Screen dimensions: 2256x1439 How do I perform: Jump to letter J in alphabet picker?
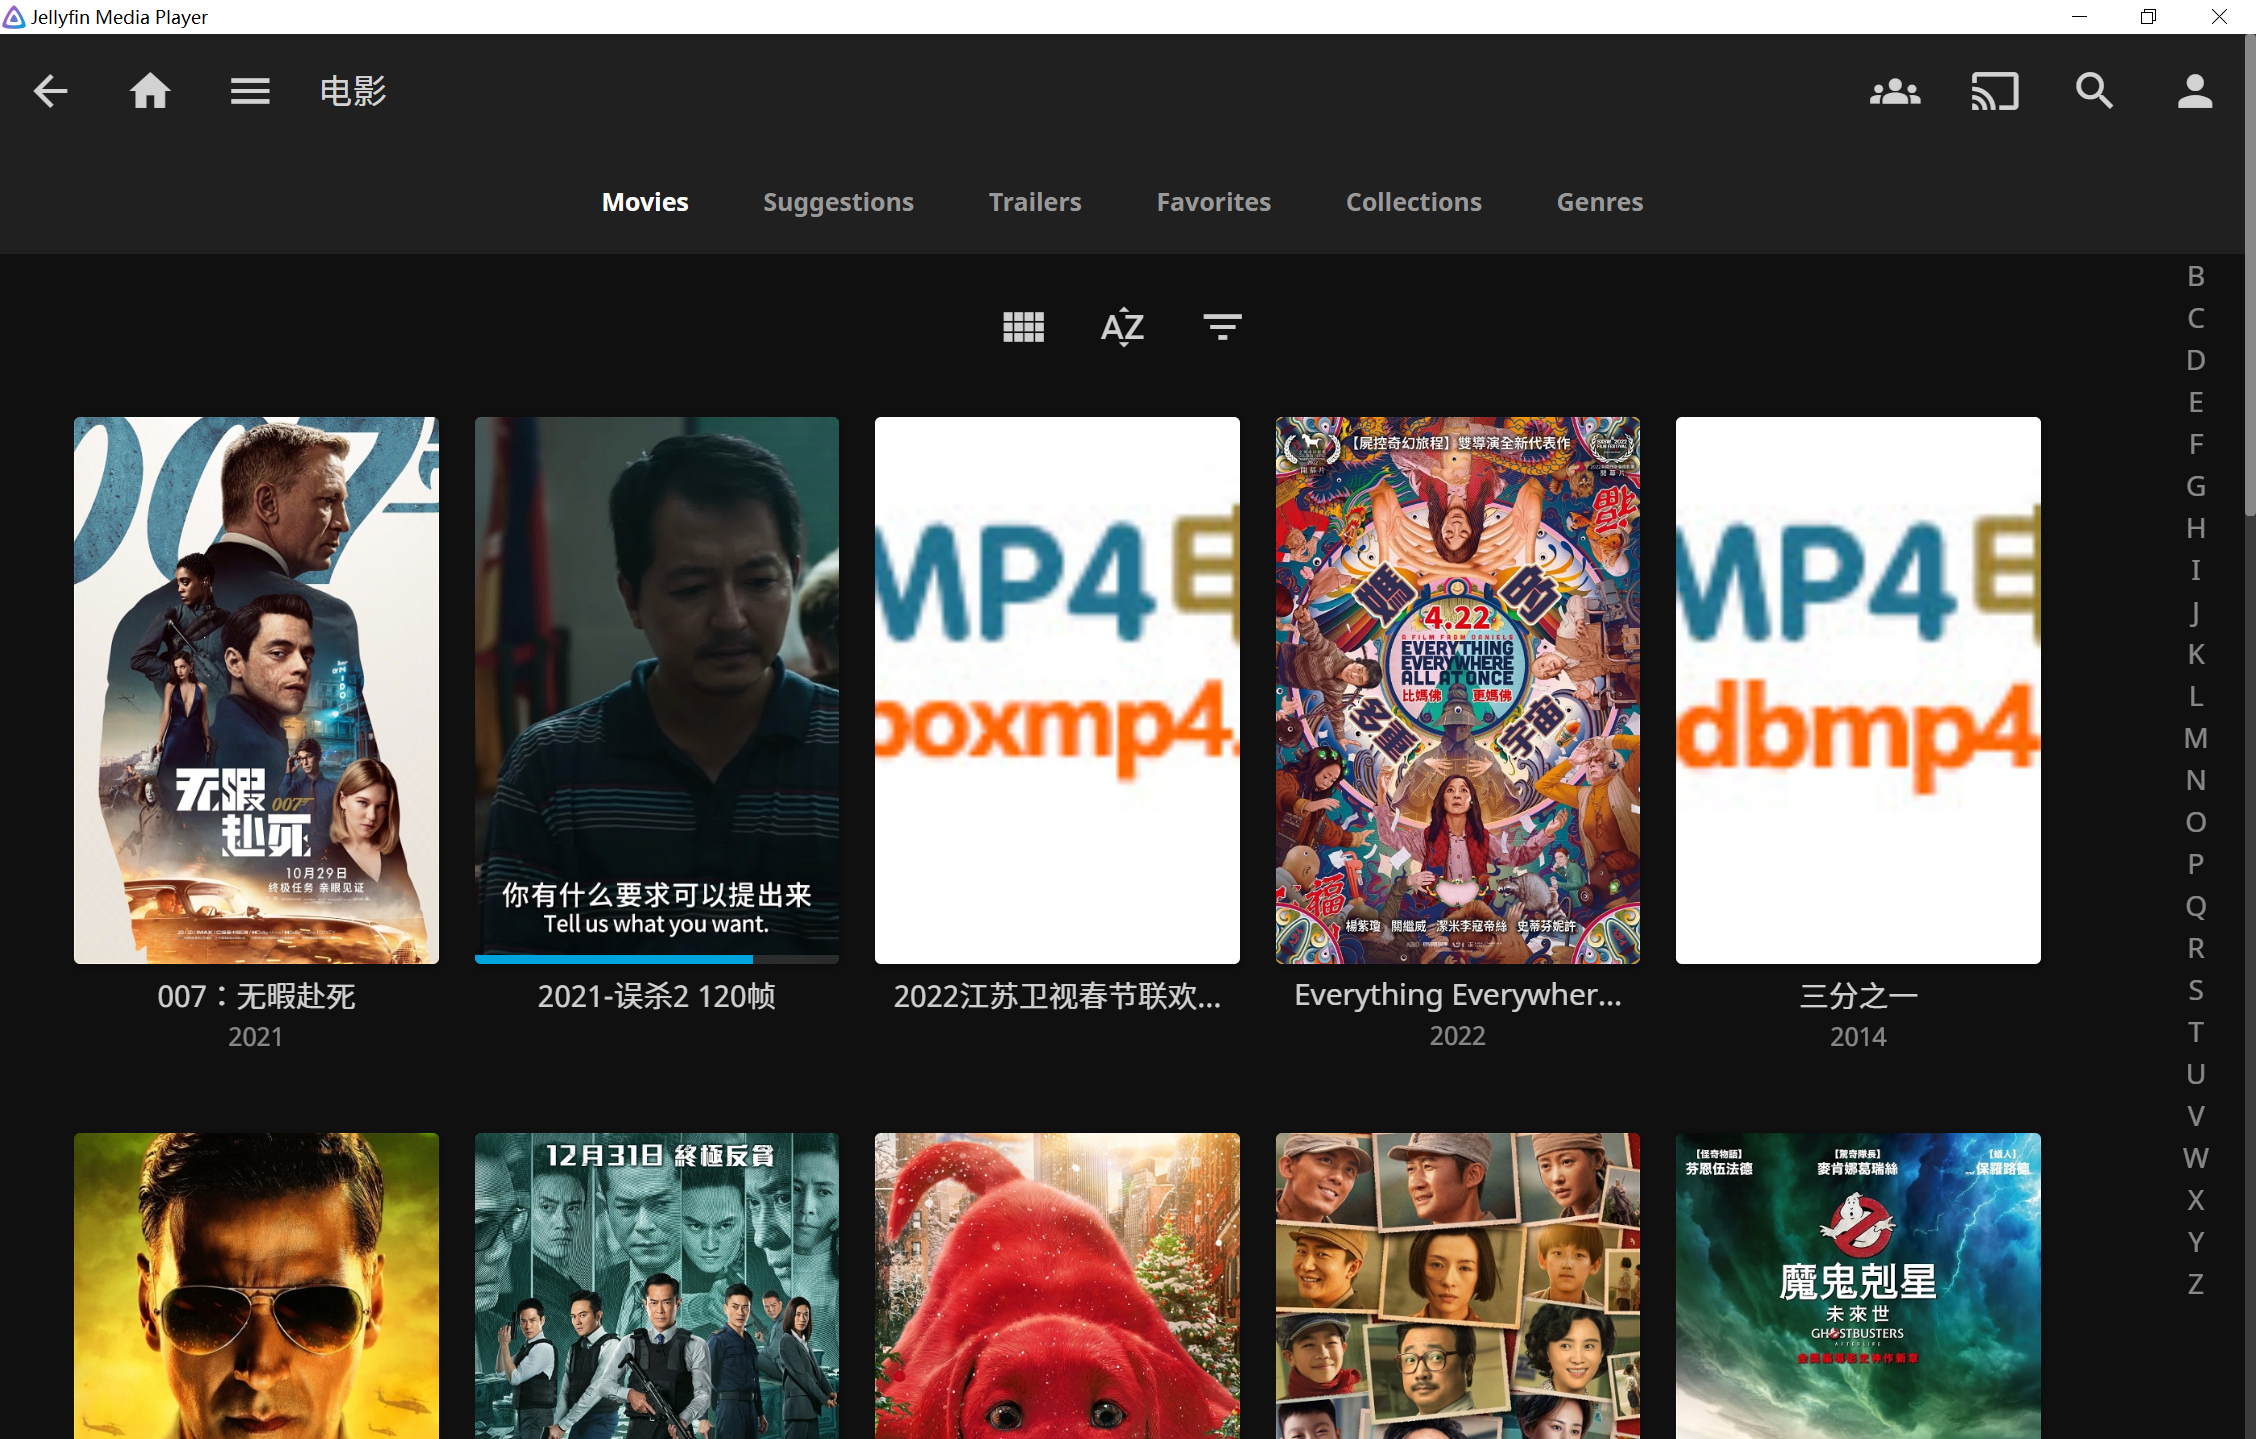[x=2195, y=612]
